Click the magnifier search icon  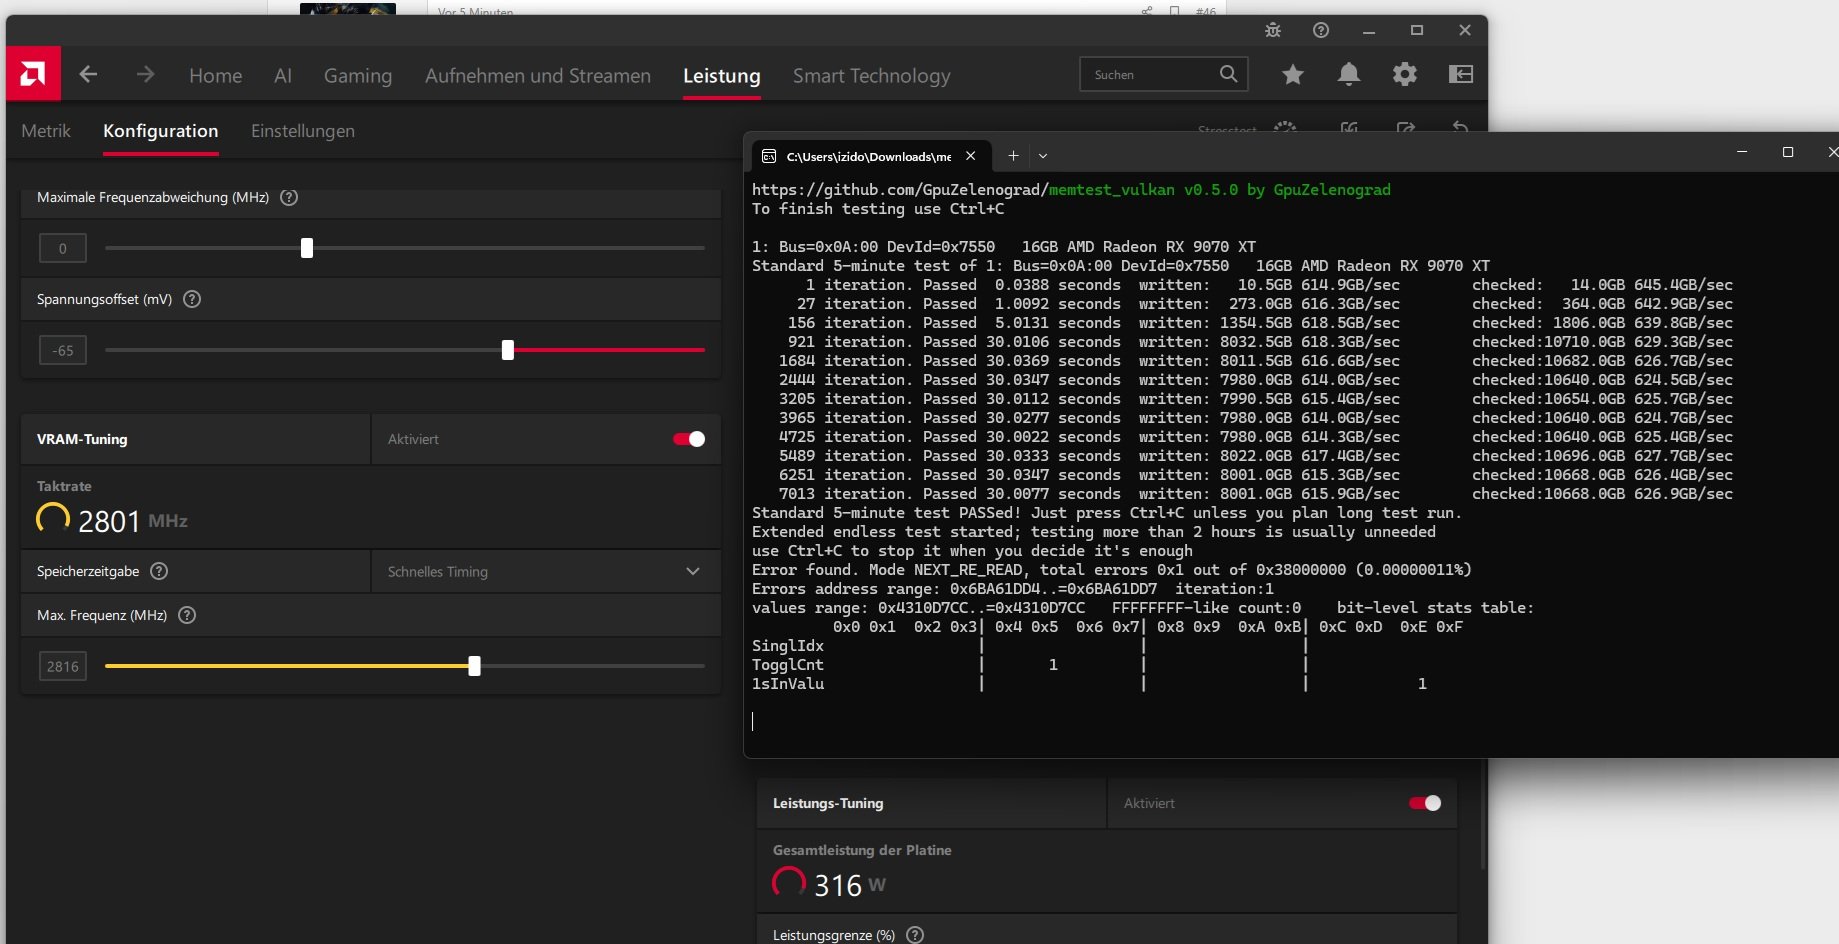tap(1229, 74)
